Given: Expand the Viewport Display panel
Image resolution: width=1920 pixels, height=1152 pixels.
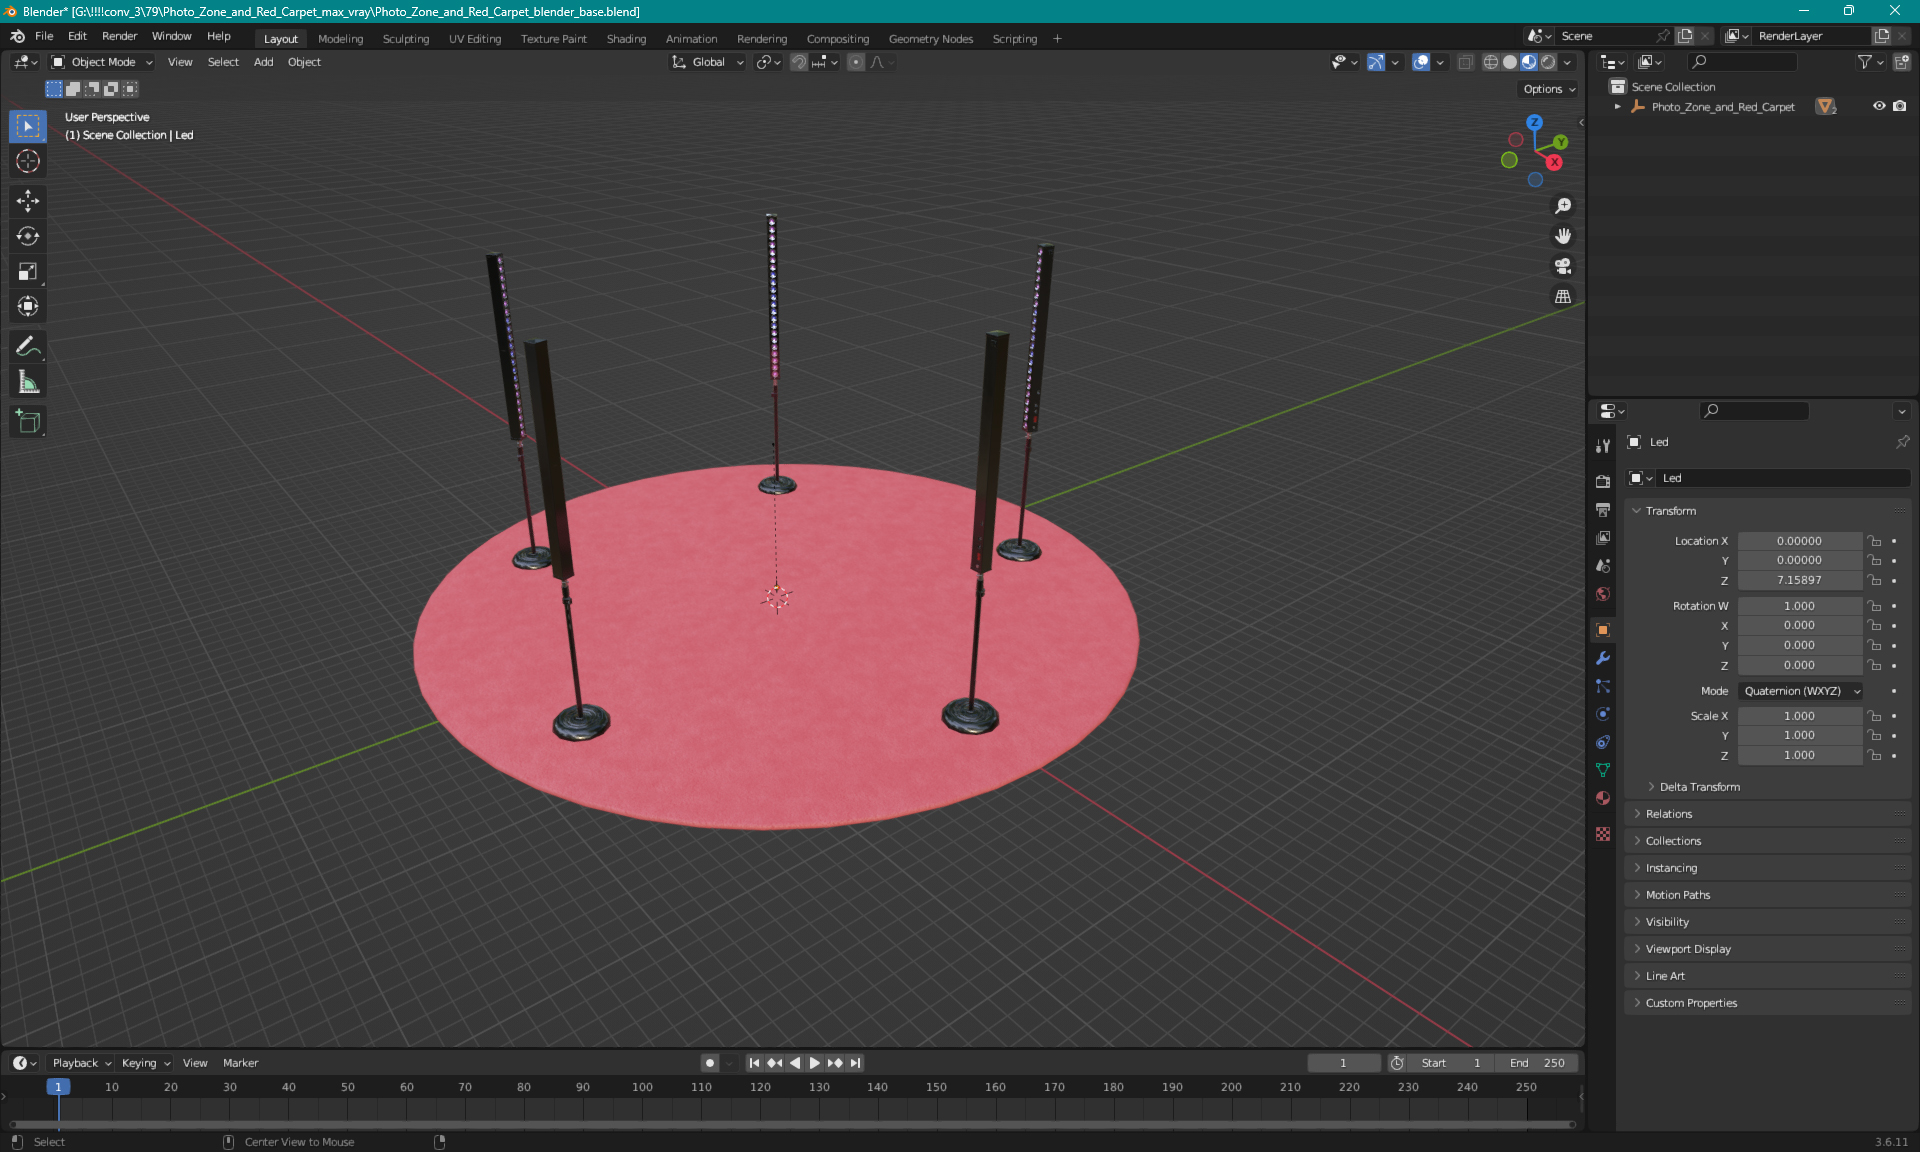Looking at the screenshot, I should point(1687,949).
